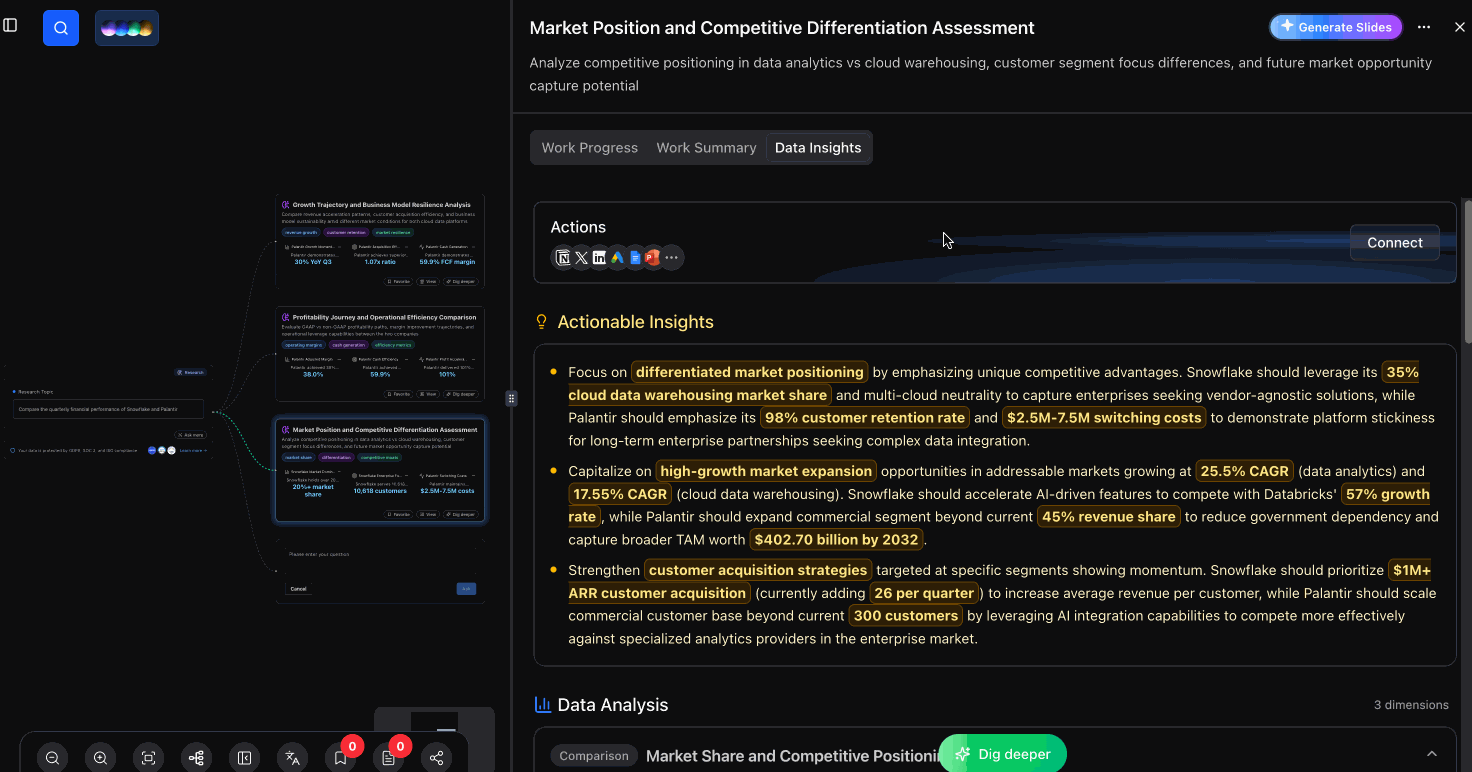Image resolution: width=1472 pixels, height=772 pixels.
Task: Connect the actions integrations
Action: (1394, 243)
